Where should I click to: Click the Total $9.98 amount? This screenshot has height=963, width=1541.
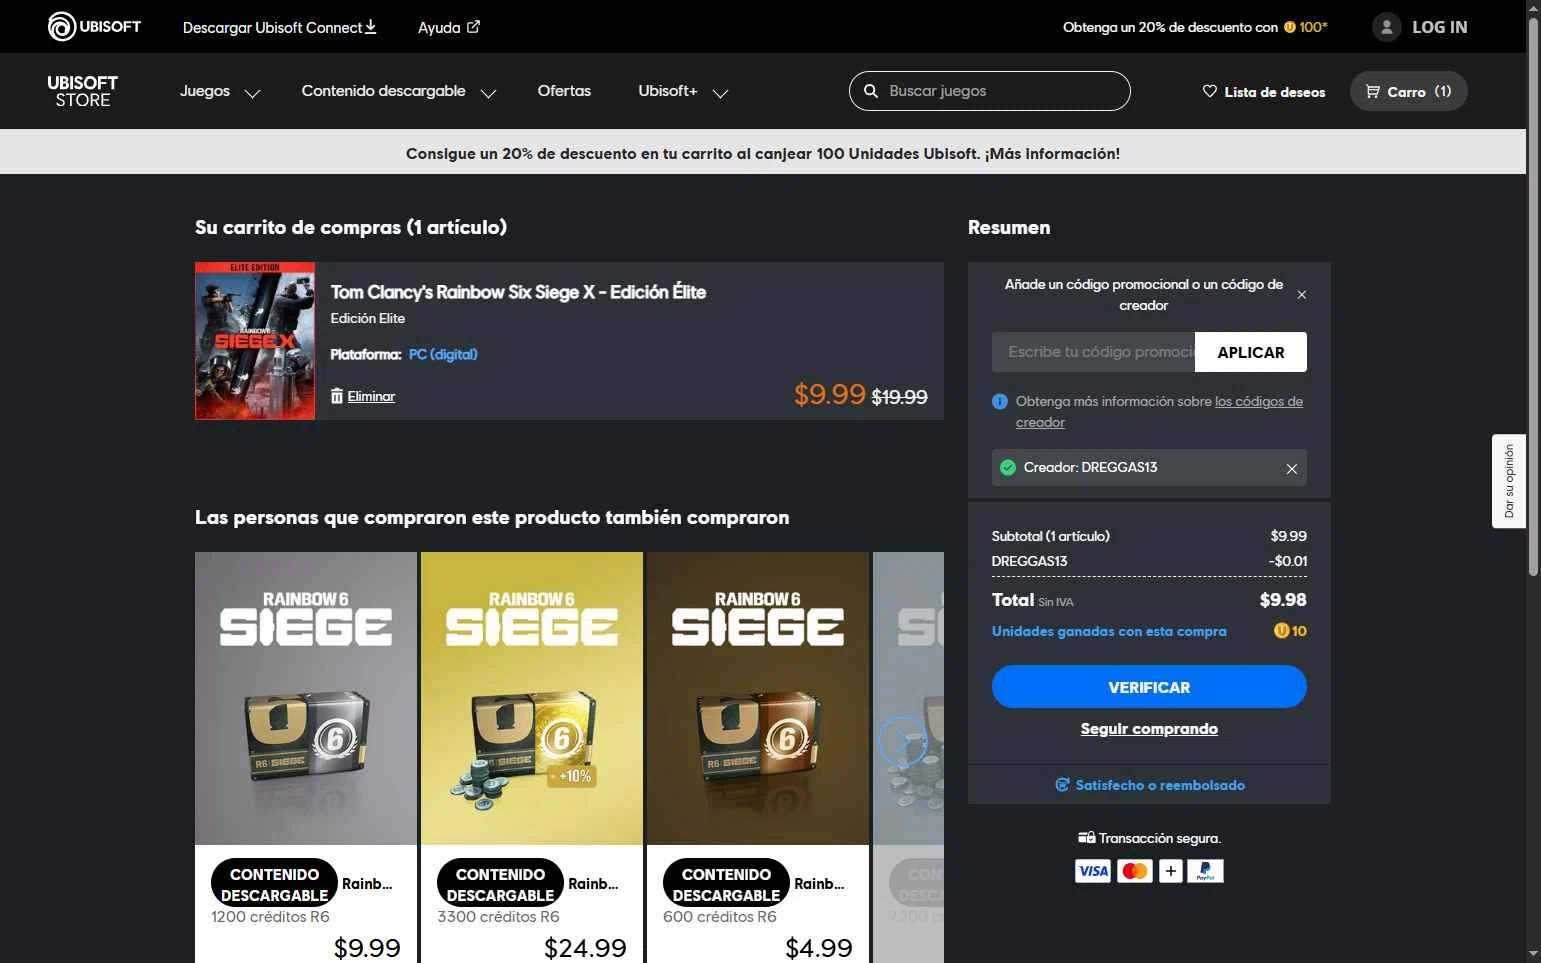[x=1283, y=600]
